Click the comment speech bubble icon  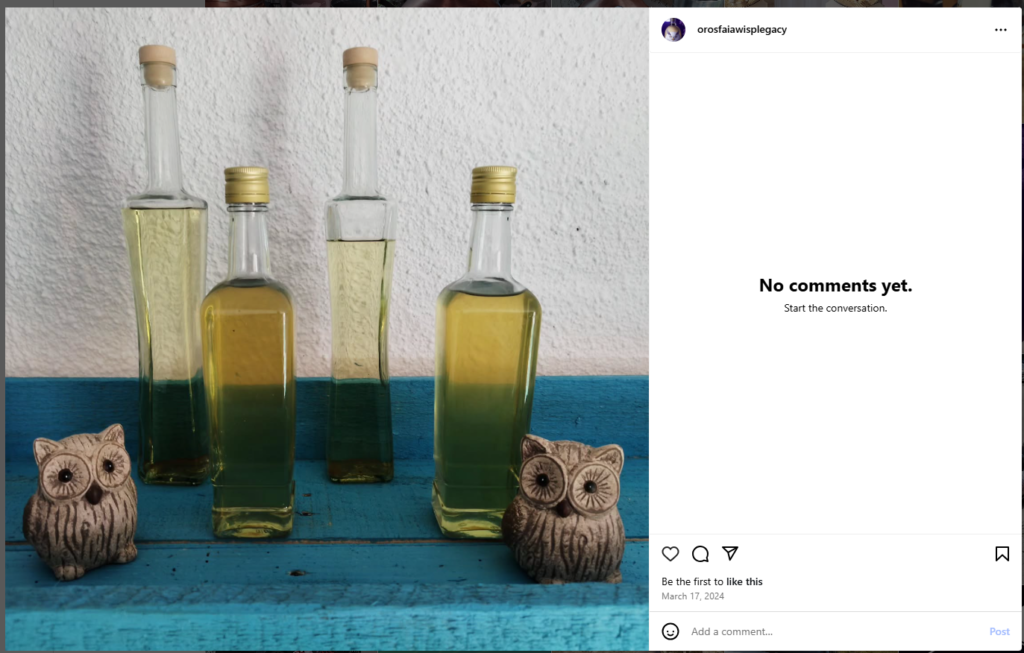[x=700, y=554]
